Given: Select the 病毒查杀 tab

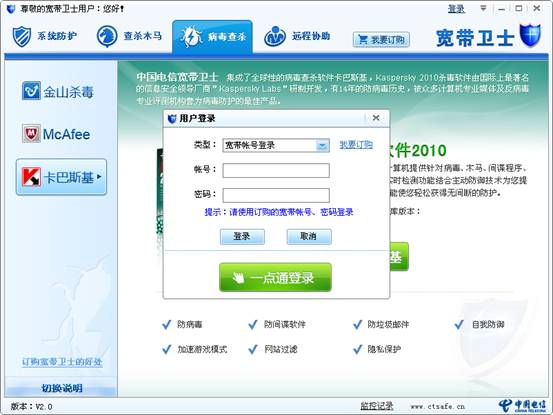Looking at the screenshot, I should point(212,37).
